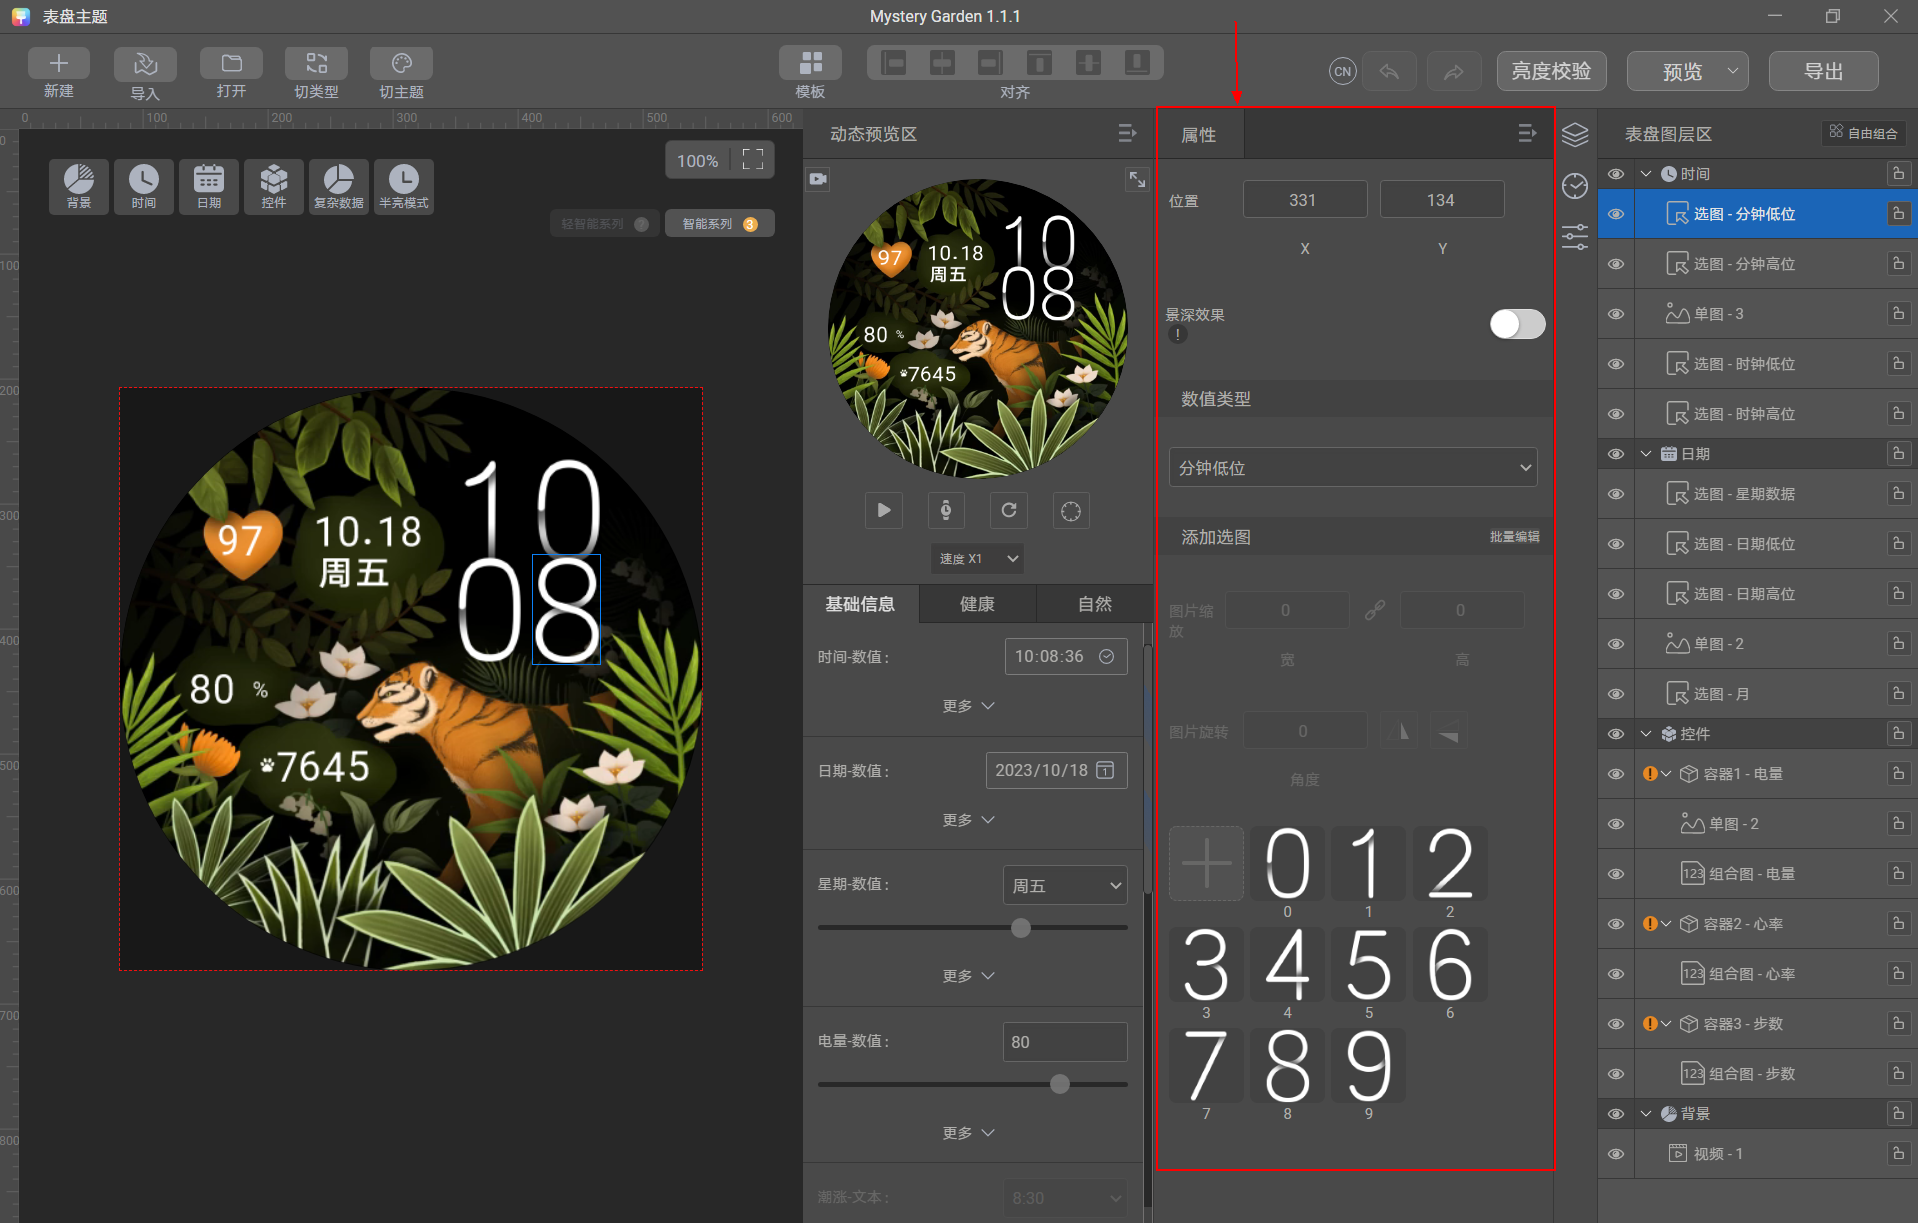Open the 复杂数据 complex data tool
1918x1223 pixels.
click(x=338, y=186)
